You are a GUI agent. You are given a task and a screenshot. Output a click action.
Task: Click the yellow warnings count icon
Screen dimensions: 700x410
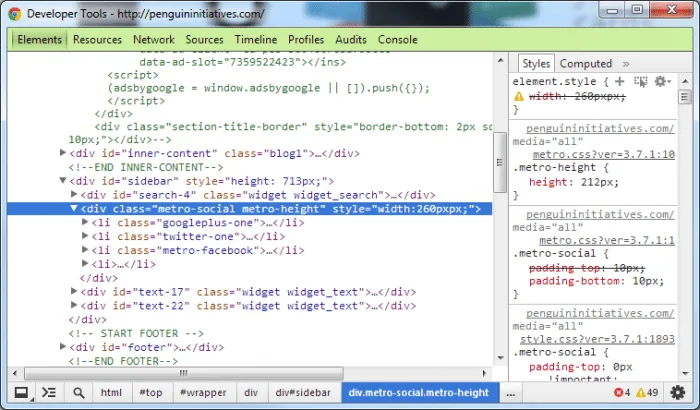point(641,393)
